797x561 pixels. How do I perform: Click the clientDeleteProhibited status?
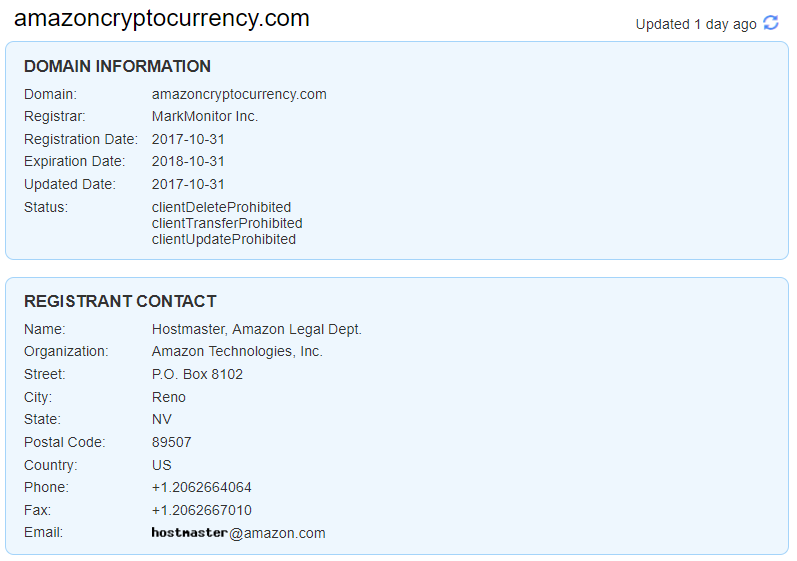click(x=221, y=207)
